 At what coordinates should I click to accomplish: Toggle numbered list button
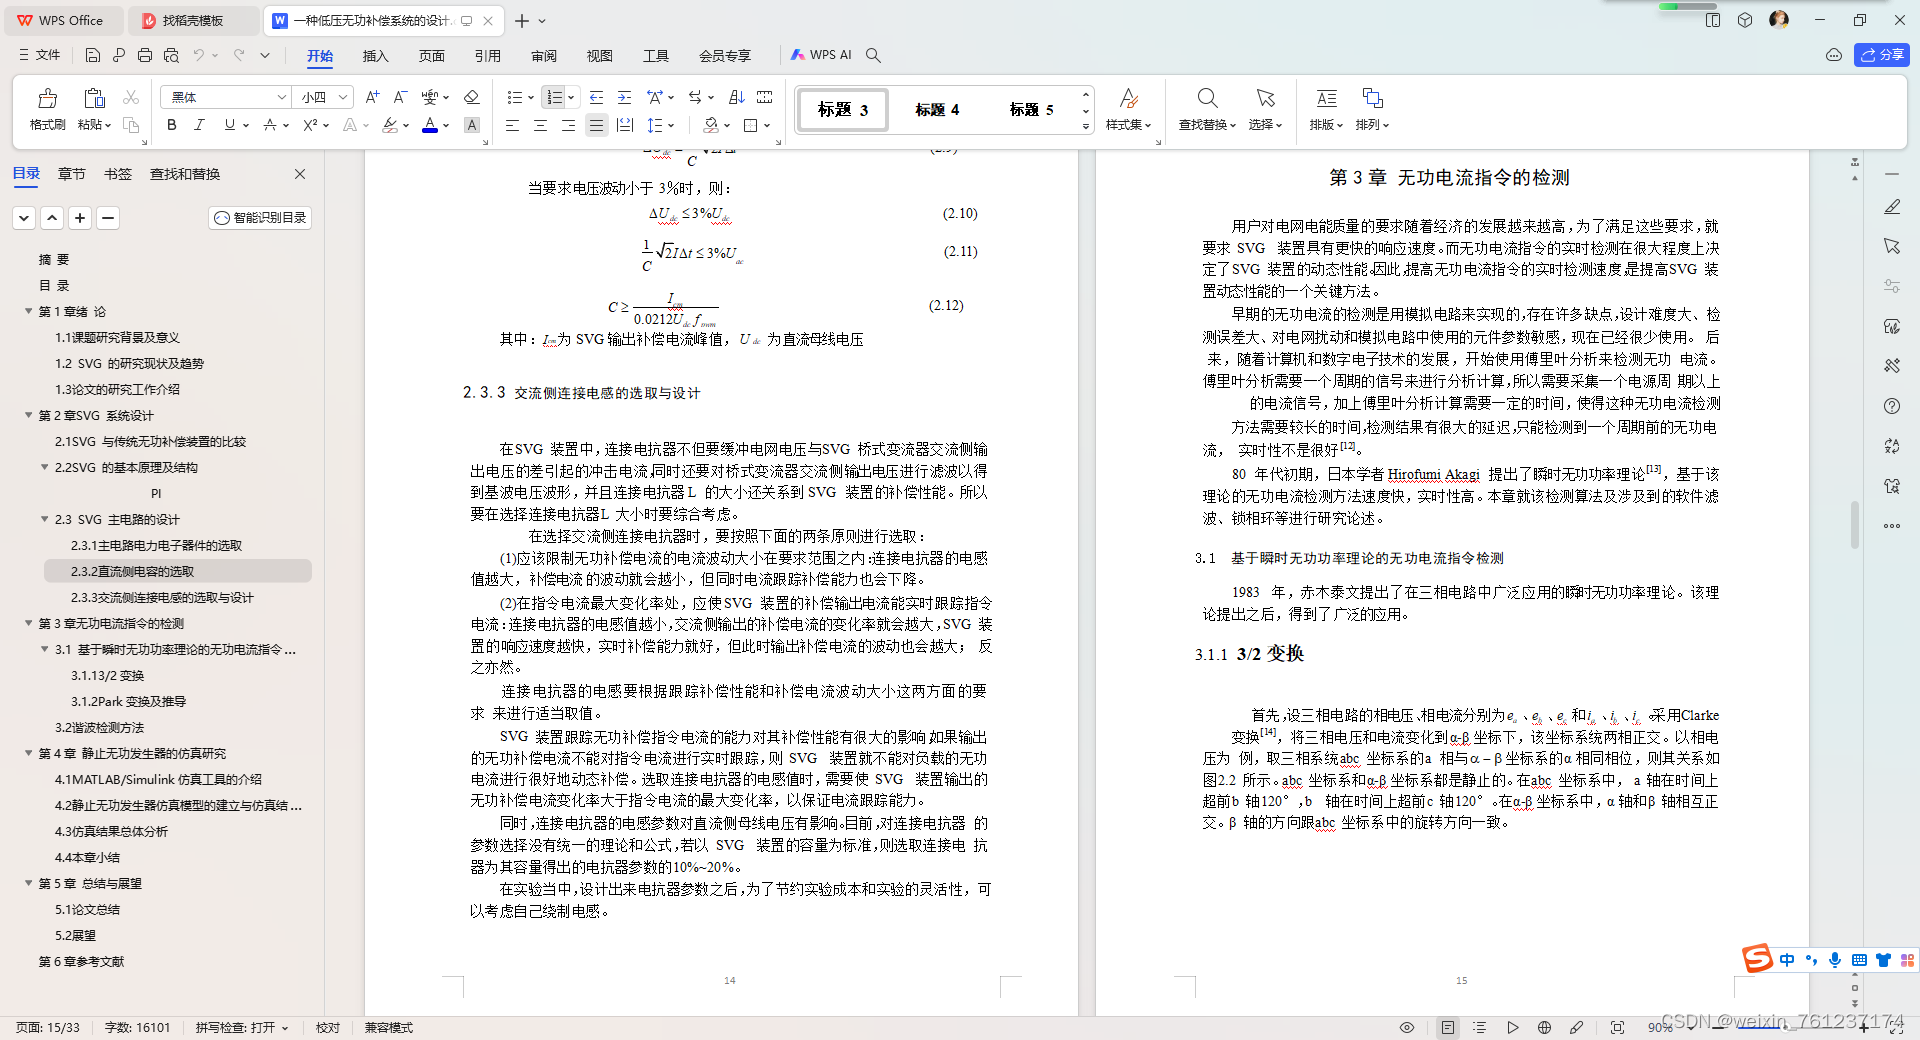(554, 97)
